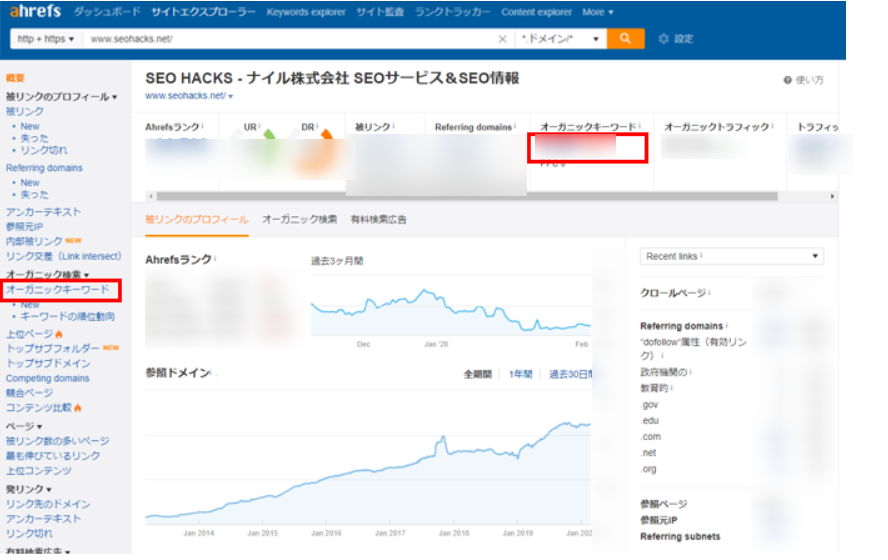Screen dimensions: 888x560
Task: Click the info icon beside Ahrefsランク metric
Action: (202, 126)
